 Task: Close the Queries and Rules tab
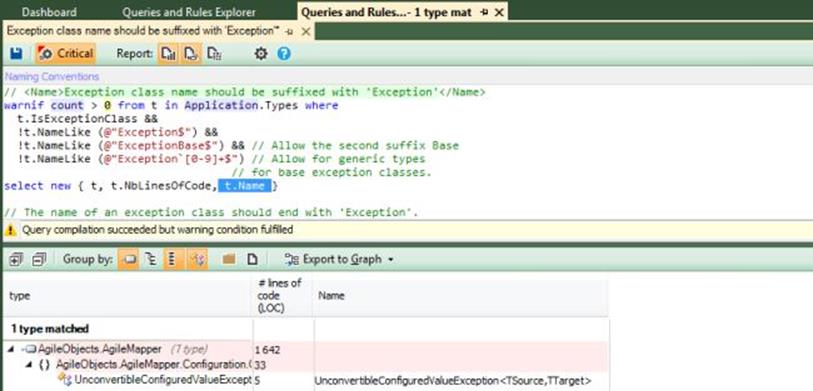pyautogui.click(x=499, y=12)
